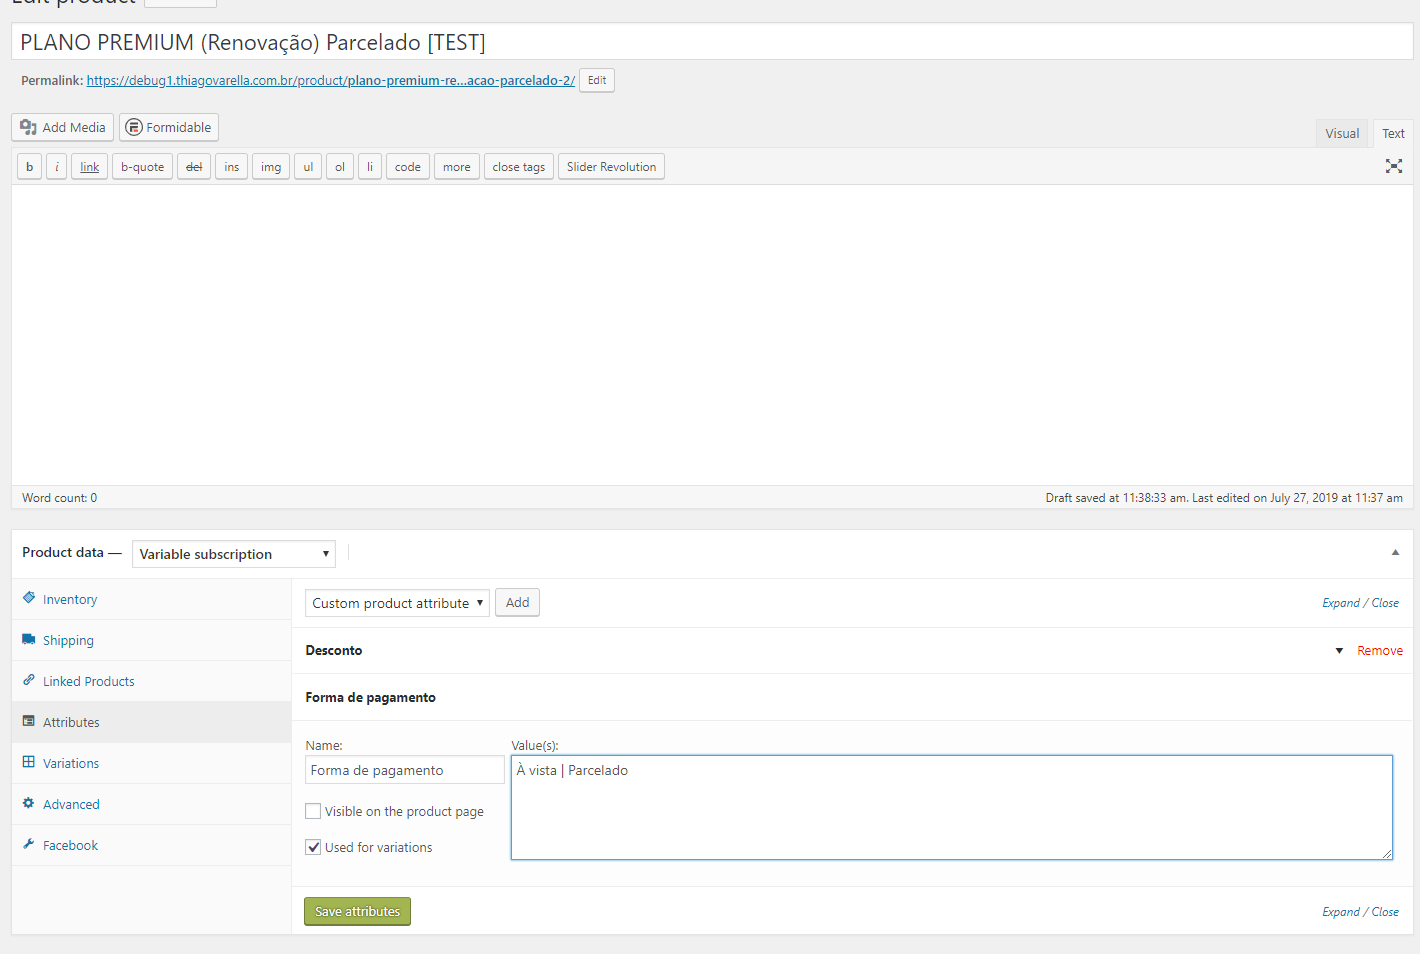
Task: Click the Forma de pagamento attribute header
Action: click(x=852, y=697)
